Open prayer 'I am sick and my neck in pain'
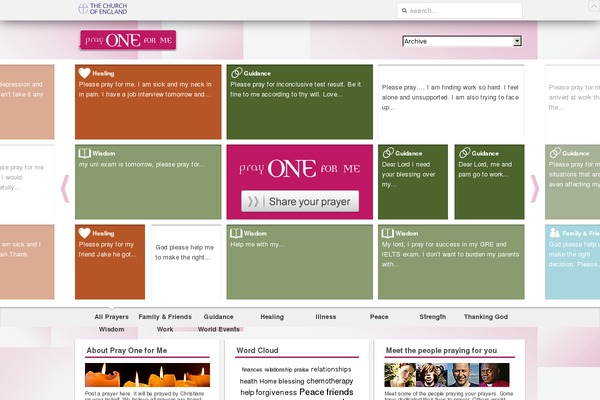This screenshot has height=400, width=600. (x=148, y=102)
